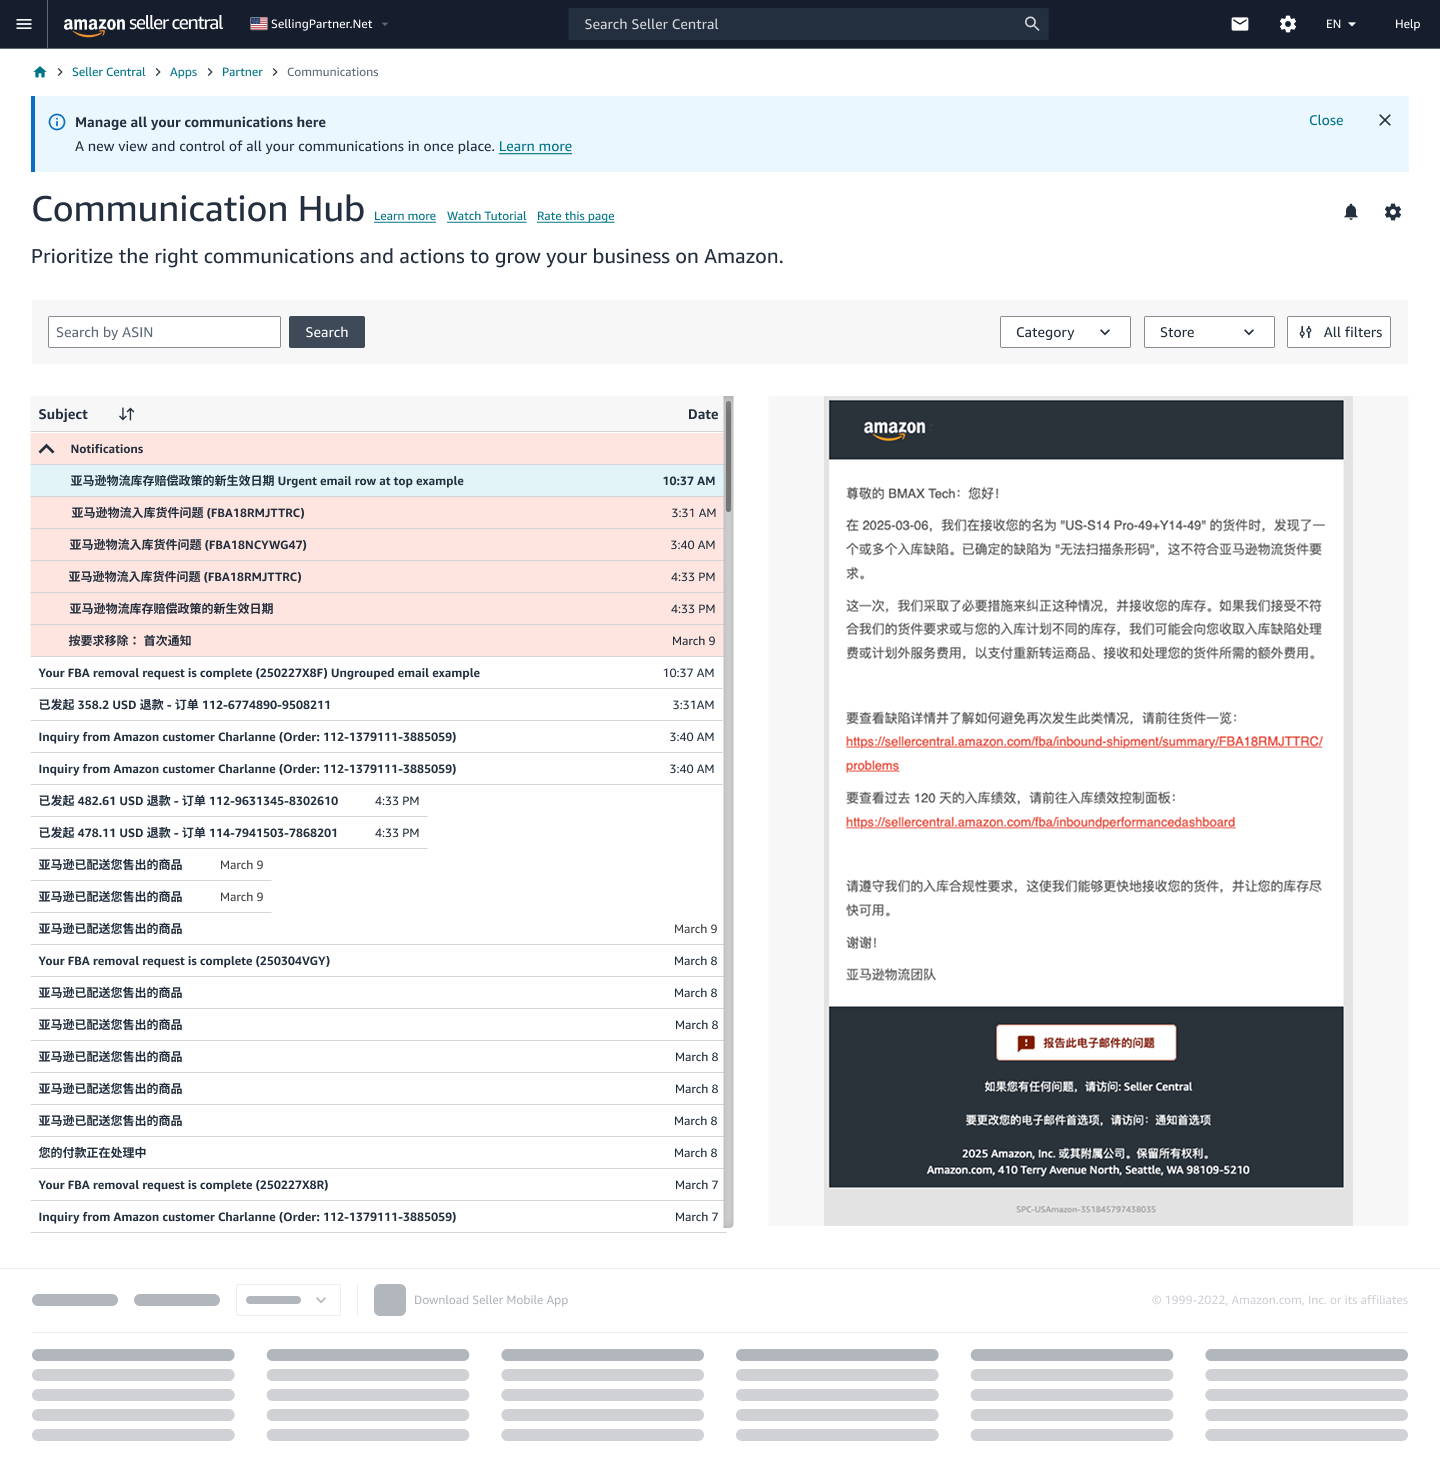Screen dimensions: 1440x1457
Task: Go to home via breadcrumb house icon
Action: pyautogui.click(x=40, y=72)
